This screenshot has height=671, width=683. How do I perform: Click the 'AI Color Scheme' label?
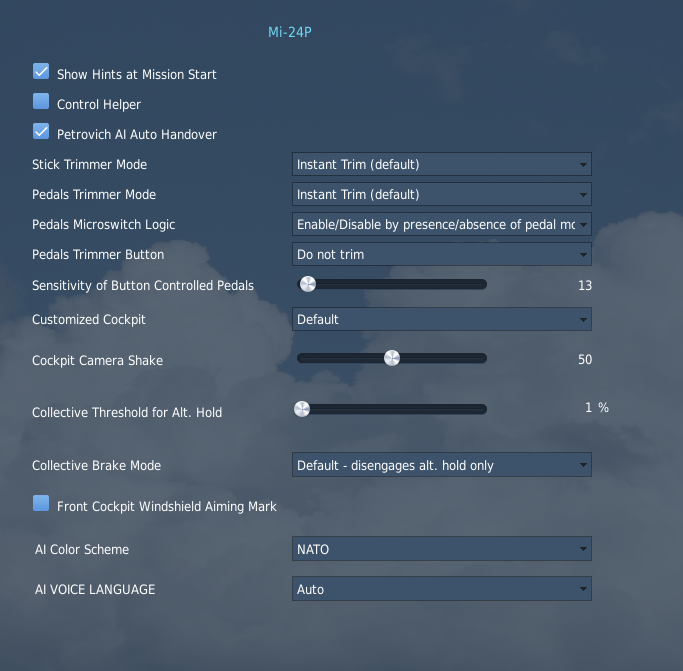click(82, 549)
